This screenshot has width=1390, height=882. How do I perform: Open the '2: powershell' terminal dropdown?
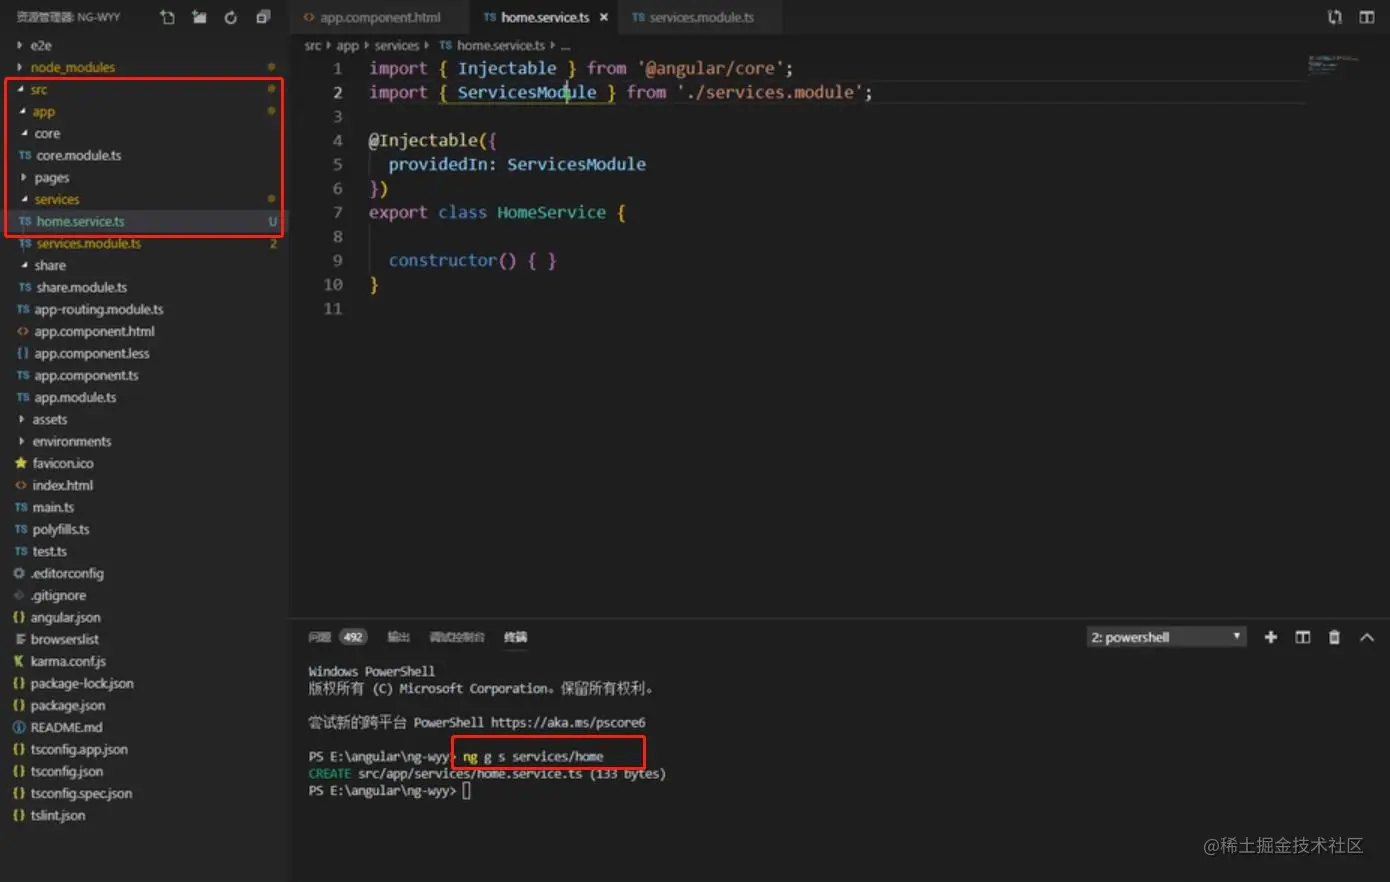(1166, 637)
